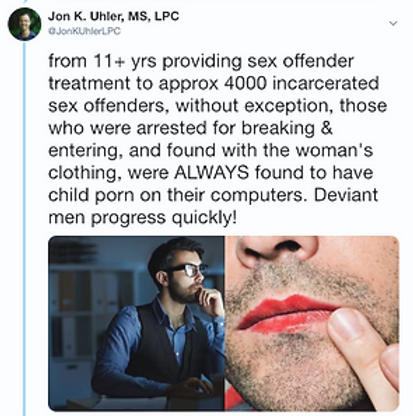Click the word ALWAYS in the tweet
The image size is (413, 416).
point(211,173)
